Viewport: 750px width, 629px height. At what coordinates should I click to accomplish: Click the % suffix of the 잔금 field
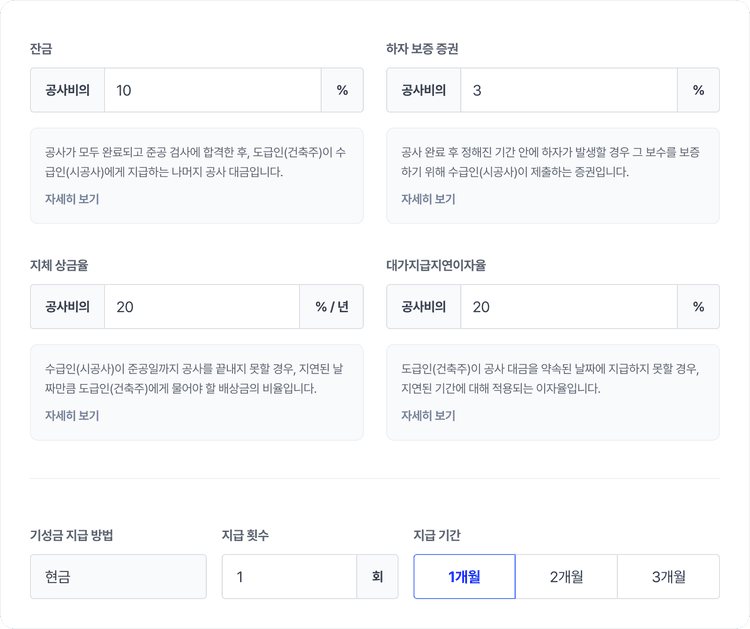(342, 90)
